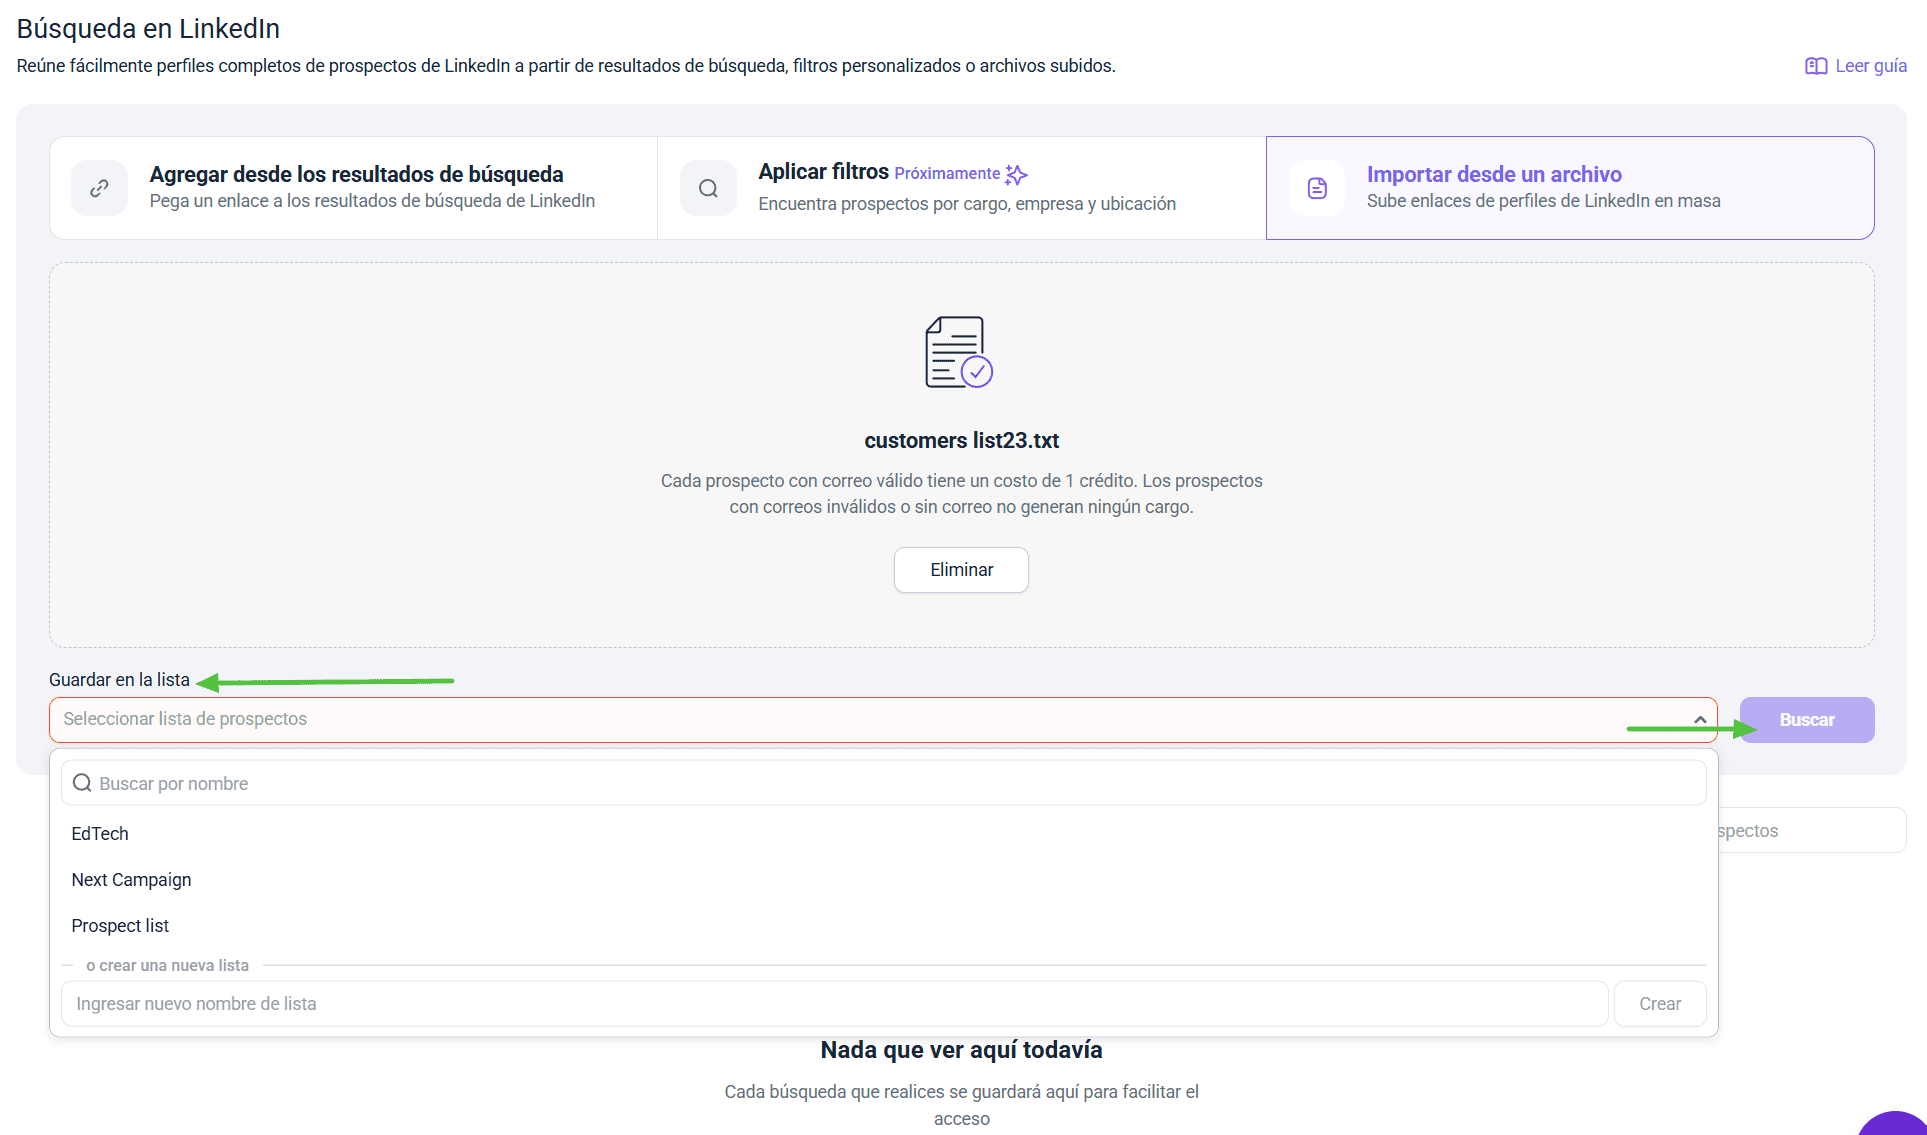The image size is (1927, 1135).
Task: Click the document icon for file import
Action: click(x=1317, y=188)
